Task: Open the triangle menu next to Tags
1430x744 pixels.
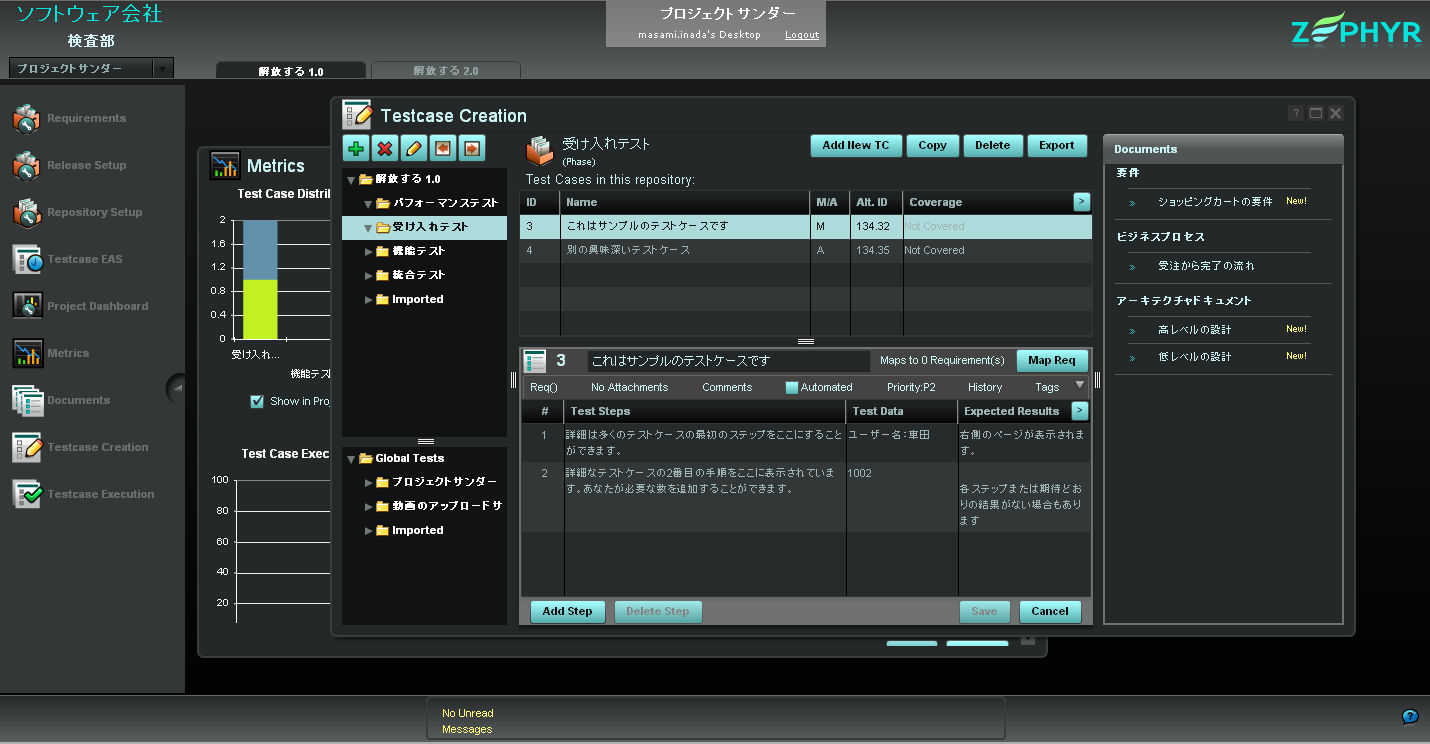Action: (x=1080, y=385)
